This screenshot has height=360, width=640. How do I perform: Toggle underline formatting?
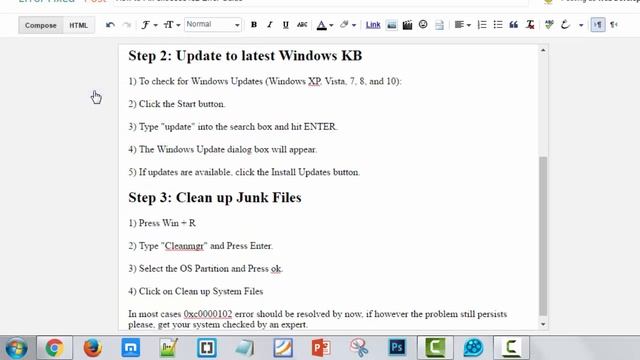pyautogui.click(x=286, y=25)
